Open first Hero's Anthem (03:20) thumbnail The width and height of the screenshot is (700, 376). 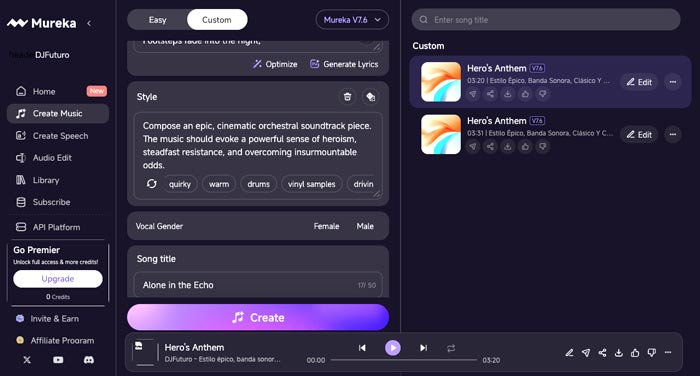pyautogui.click(x=441, y=82)
